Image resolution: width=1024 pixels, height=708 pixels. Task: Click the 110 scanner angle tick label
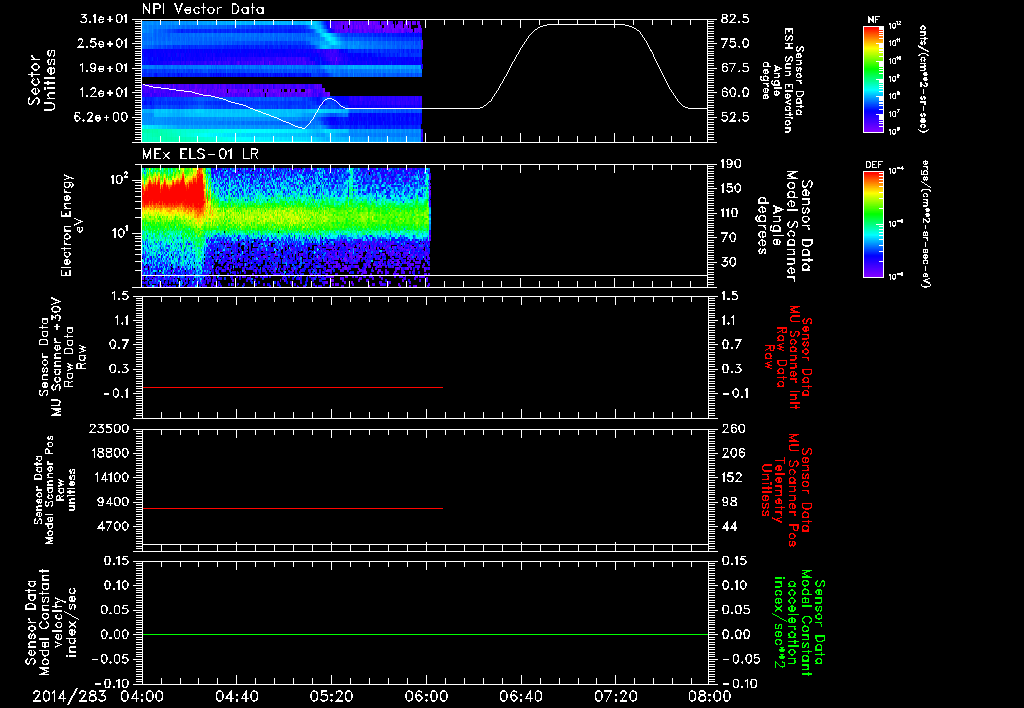point(731,213)
